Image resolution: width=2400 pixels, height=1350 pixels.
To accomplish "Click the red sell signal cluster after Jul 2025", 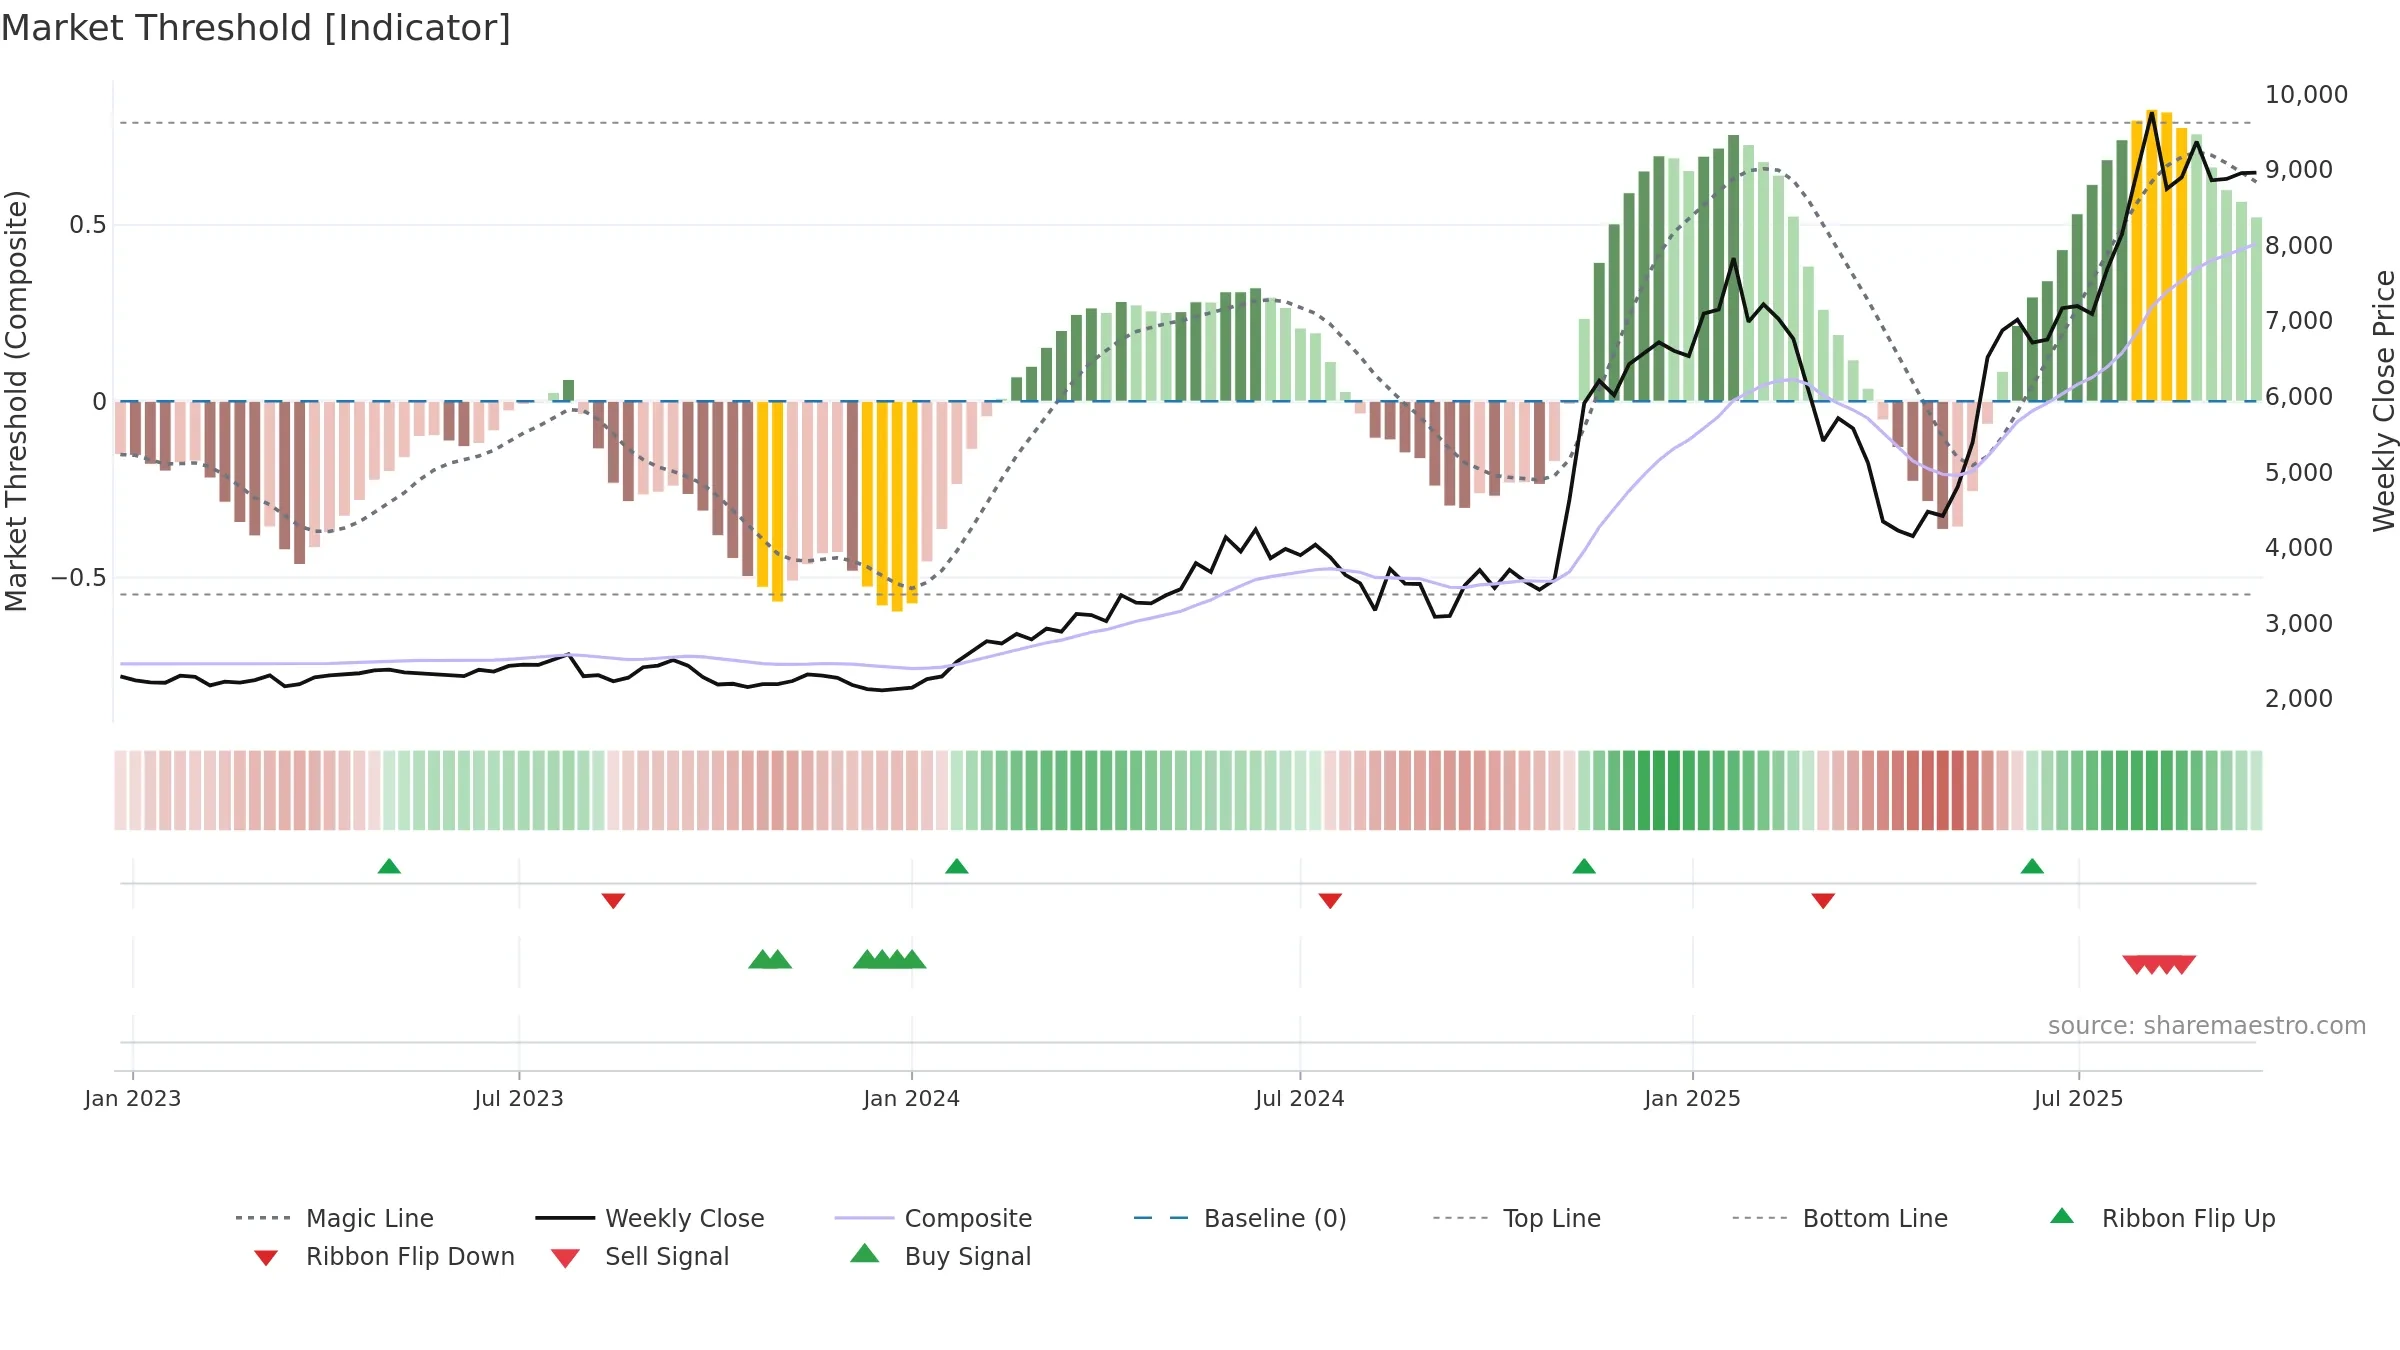I will (x=2159, y=964).
